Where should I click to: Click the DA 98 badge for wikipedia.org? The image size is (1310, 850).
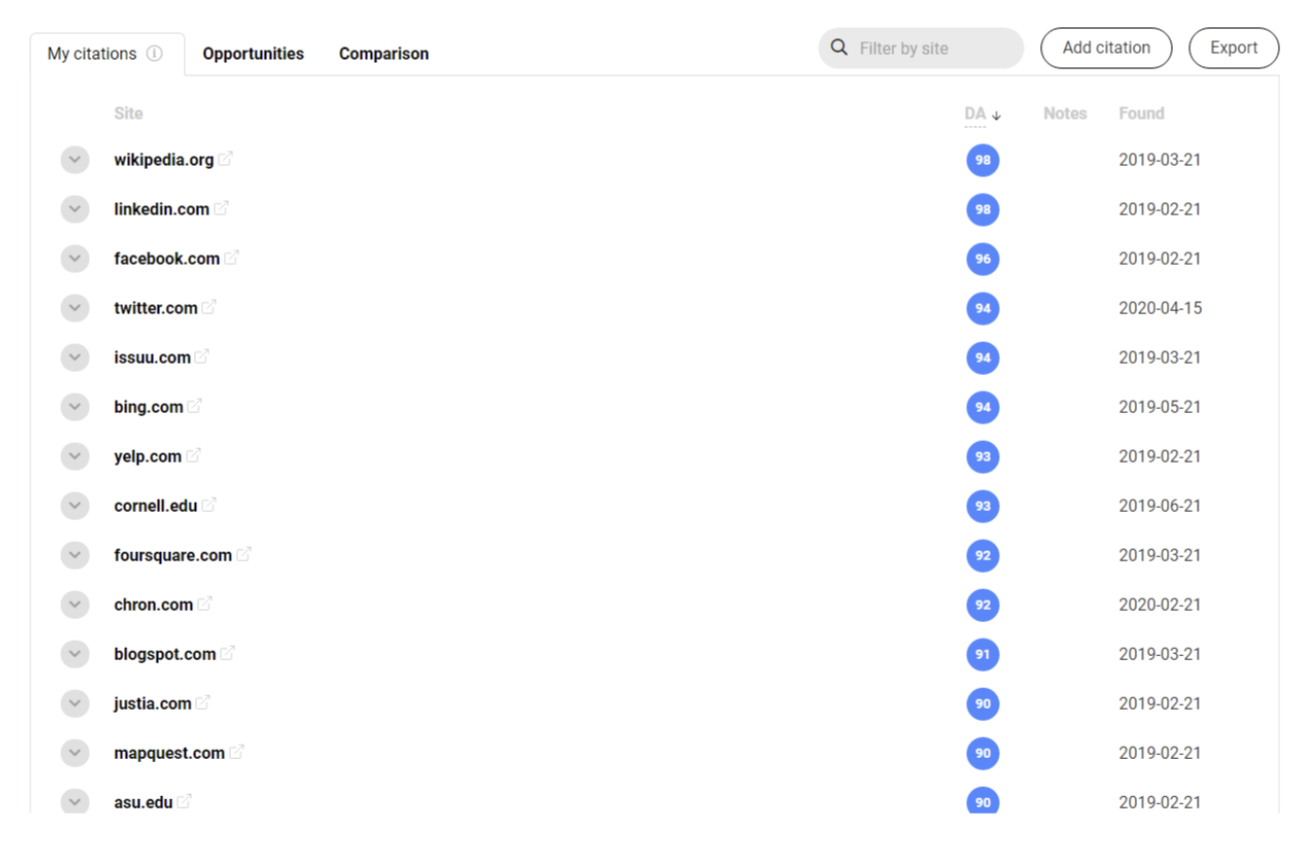983,160
